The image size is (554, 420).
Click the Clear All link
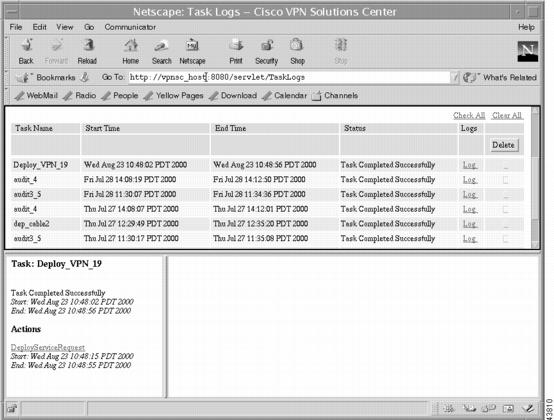pyautogui.click(x=507, y=116)
